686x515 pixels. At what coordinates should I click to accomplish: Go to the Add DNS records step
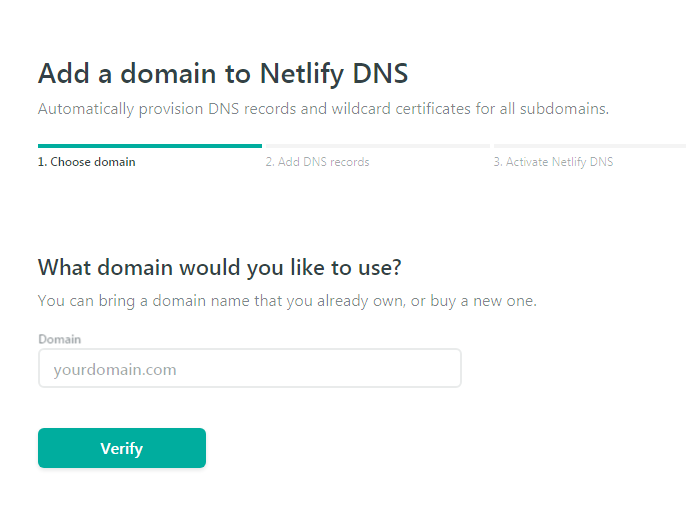pos(317,162)
